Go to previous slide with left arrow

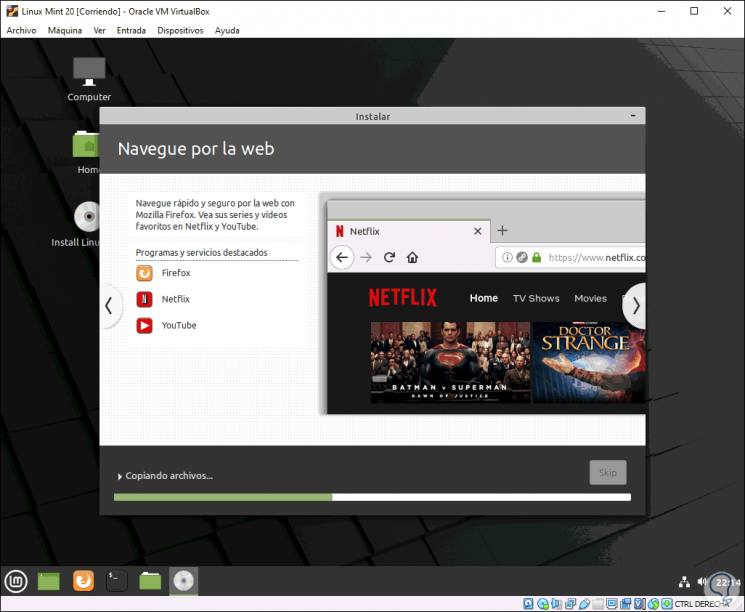point(110,306)
